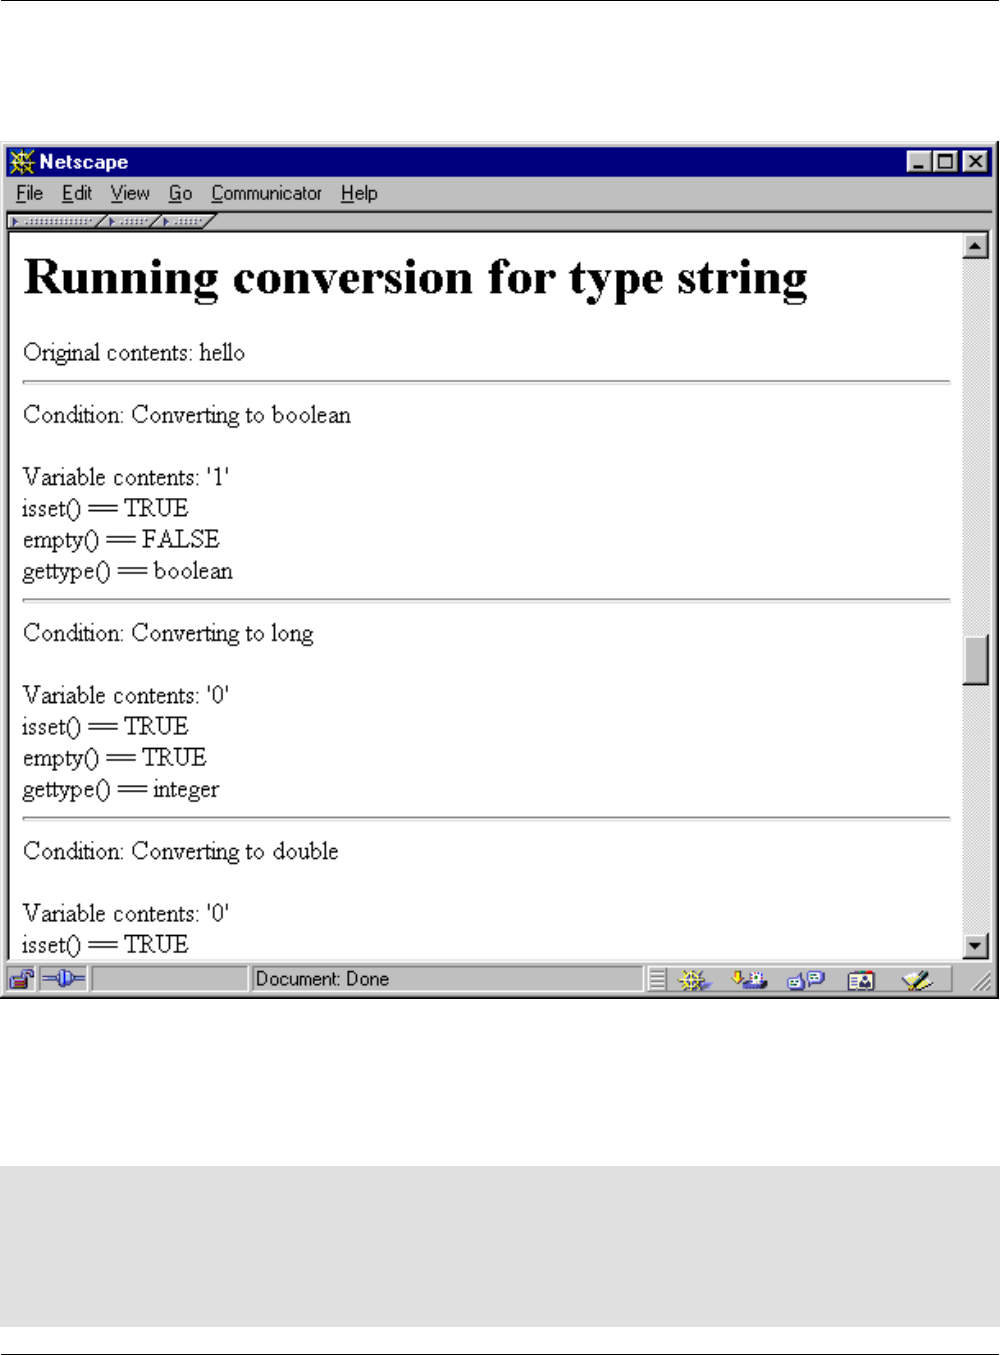
Task: Expand the third collapsed toolbar tab
Action: click(x=186, y=221)
